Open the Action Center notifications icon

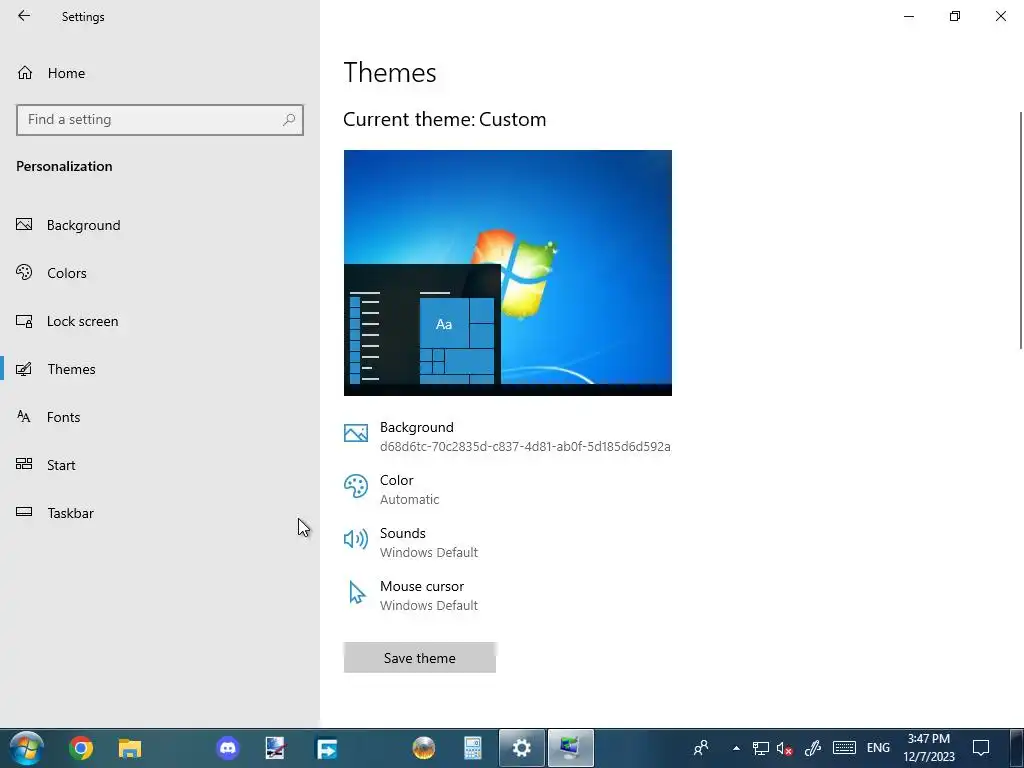click(x=981, y=748)
